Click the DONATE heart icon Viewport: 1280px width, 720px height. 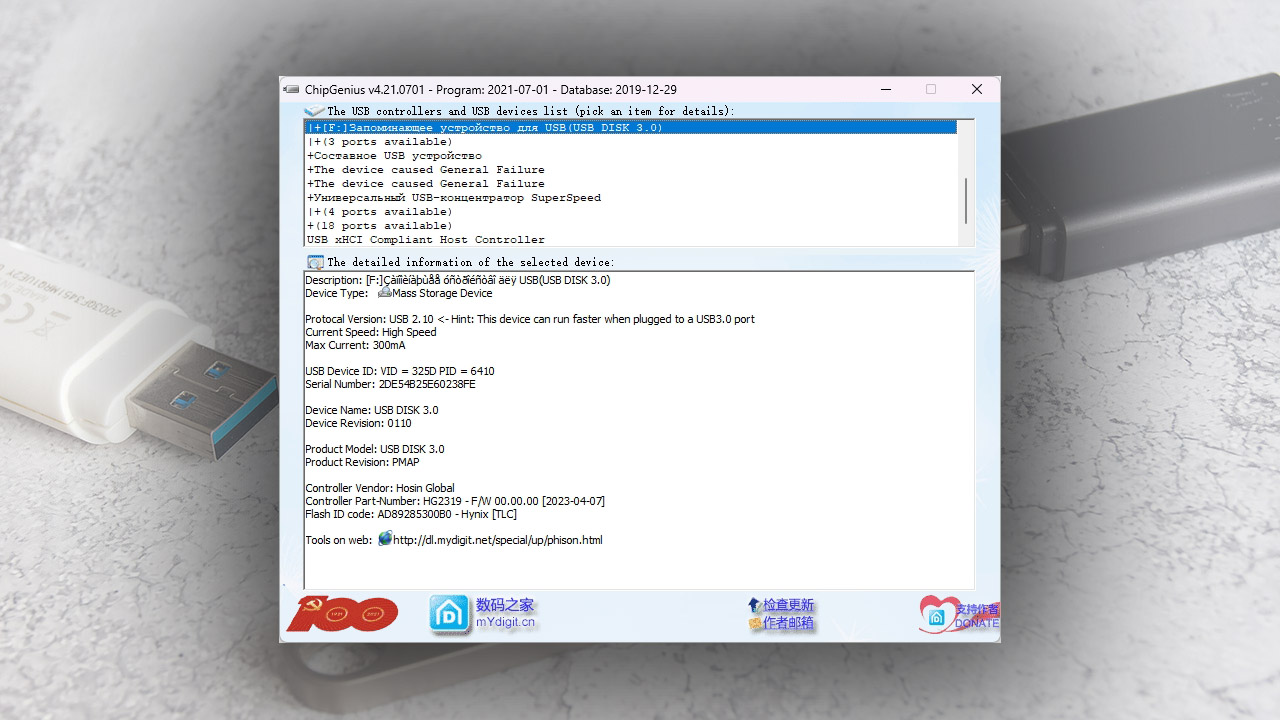[936, 615]
